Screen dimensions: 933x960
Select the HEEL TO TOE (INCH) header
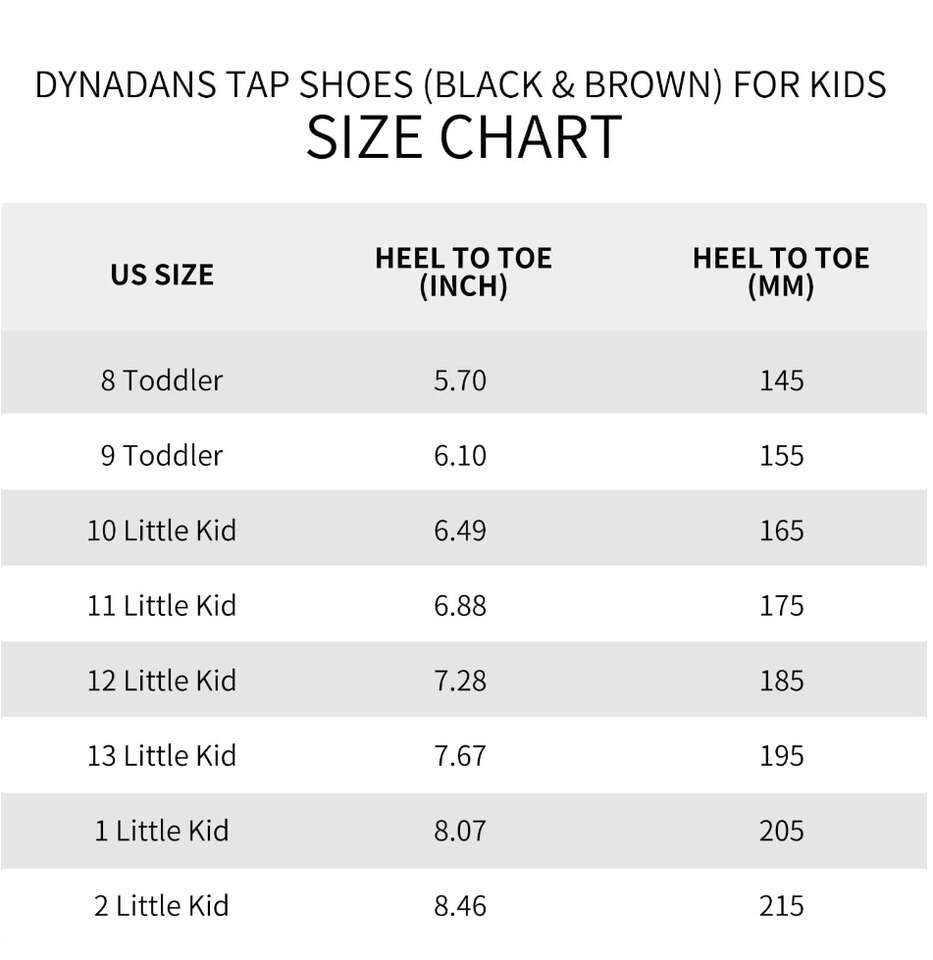(462, 272)
